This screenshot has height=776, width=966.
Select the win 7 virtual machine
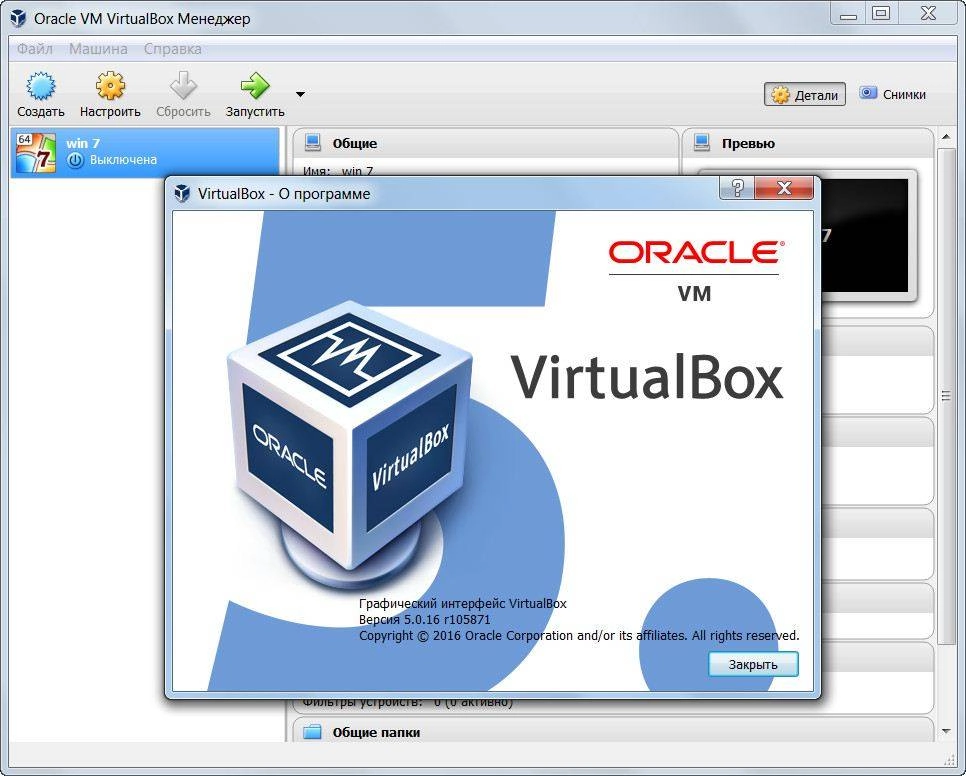tap(145, 152)
